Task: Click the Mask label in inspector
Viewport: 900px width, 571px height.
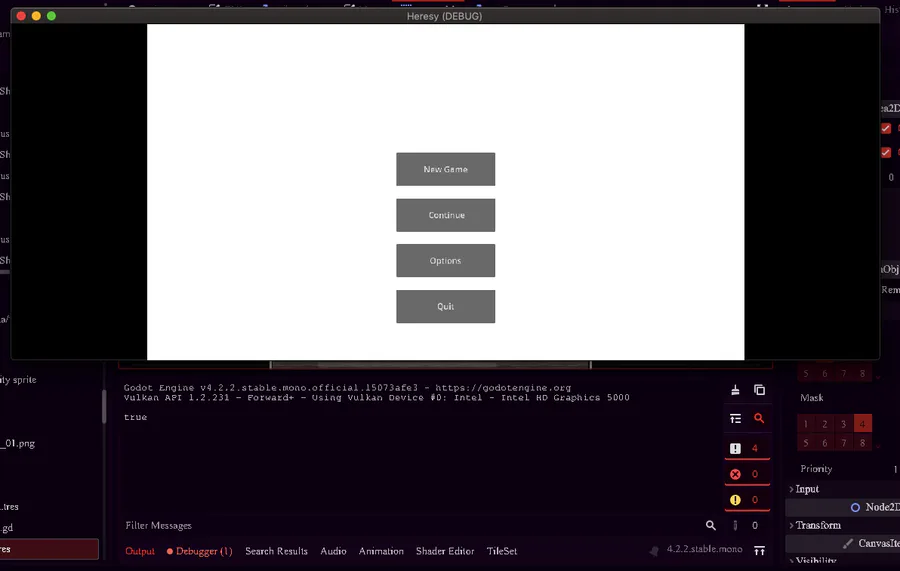Action: click(x=812, y=398)
